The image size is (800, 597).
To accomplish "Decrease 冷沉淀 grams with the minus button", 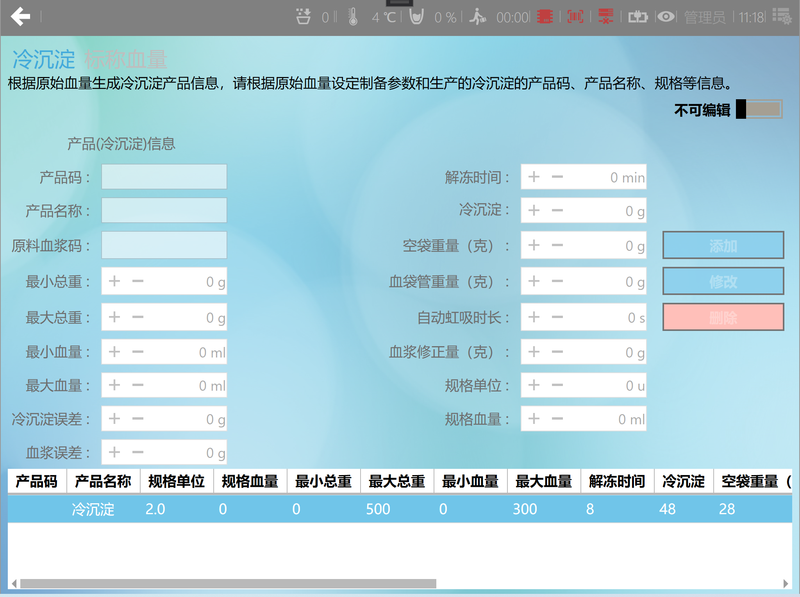I will pyautogui.click(x=557, y=210).
